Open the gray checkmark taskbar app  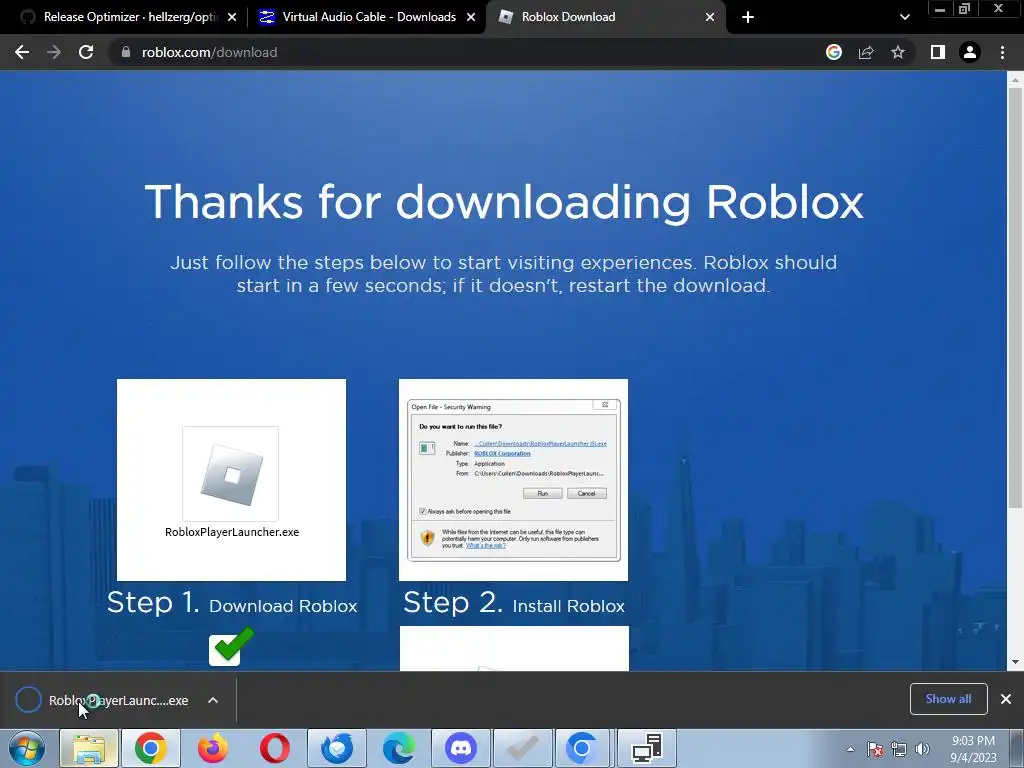[523, 748]
